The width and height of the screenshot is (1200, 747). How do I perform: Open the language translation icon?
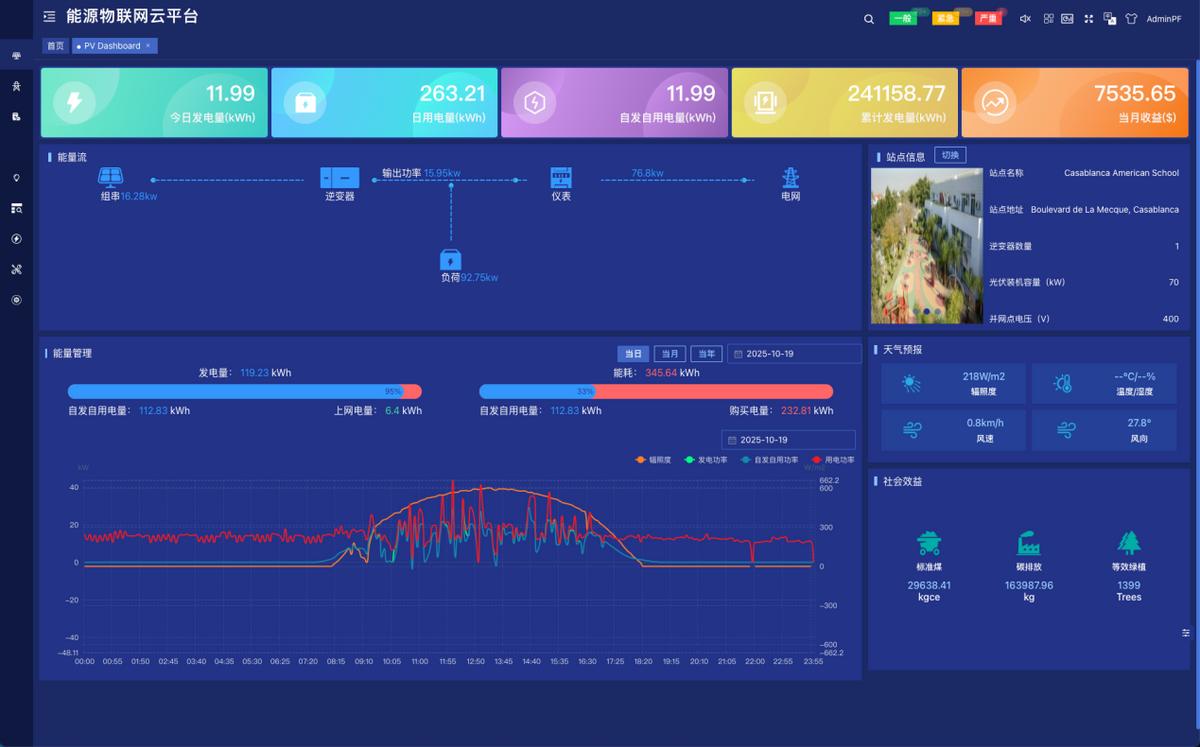(x=1109, y=19)
